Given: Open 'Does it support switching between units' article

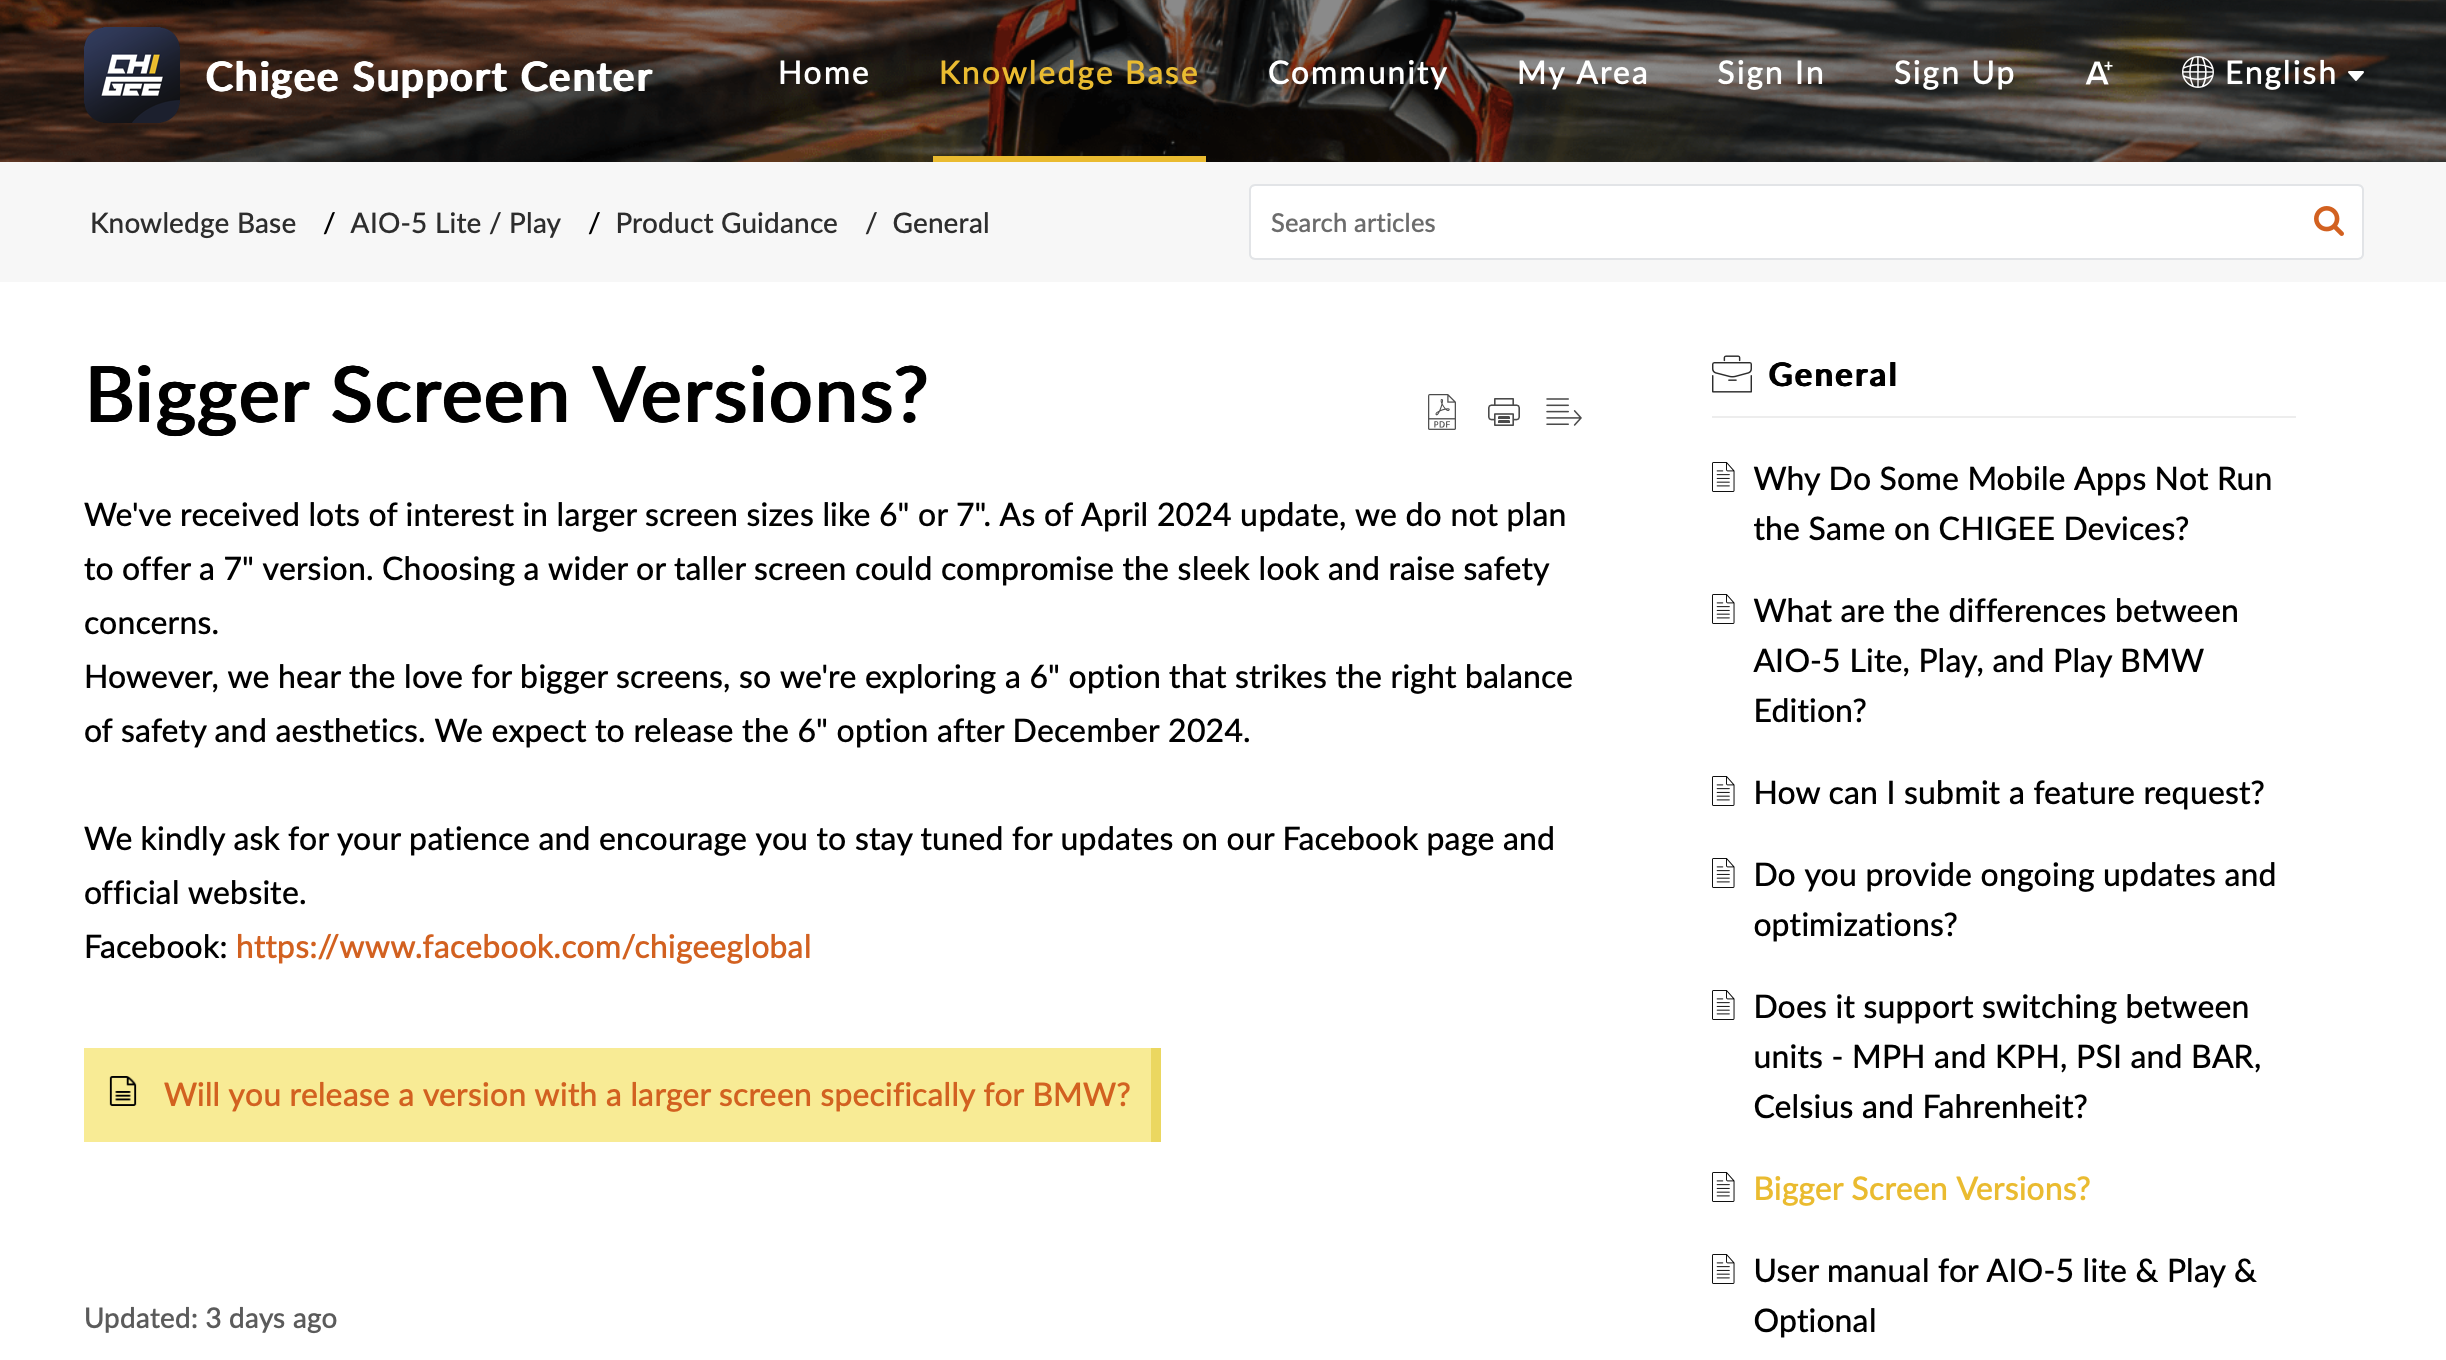Looking at the screenshot, I should tap(2007, 1056).
